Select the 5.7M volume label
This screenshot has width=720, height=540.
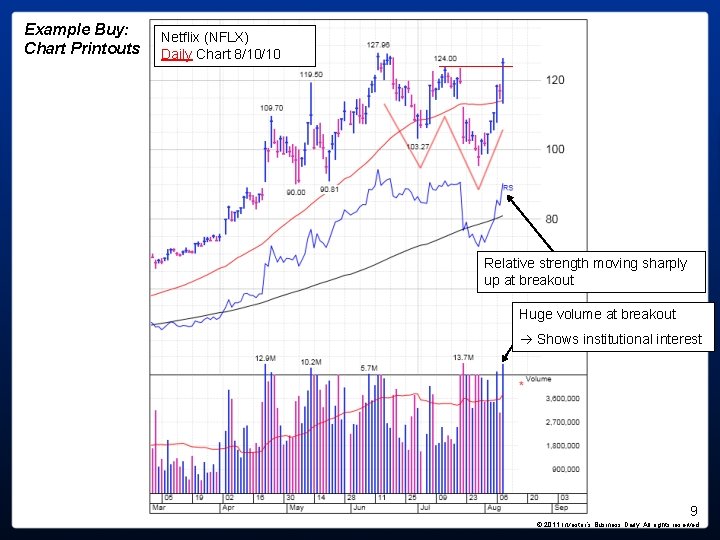(369, 368)
